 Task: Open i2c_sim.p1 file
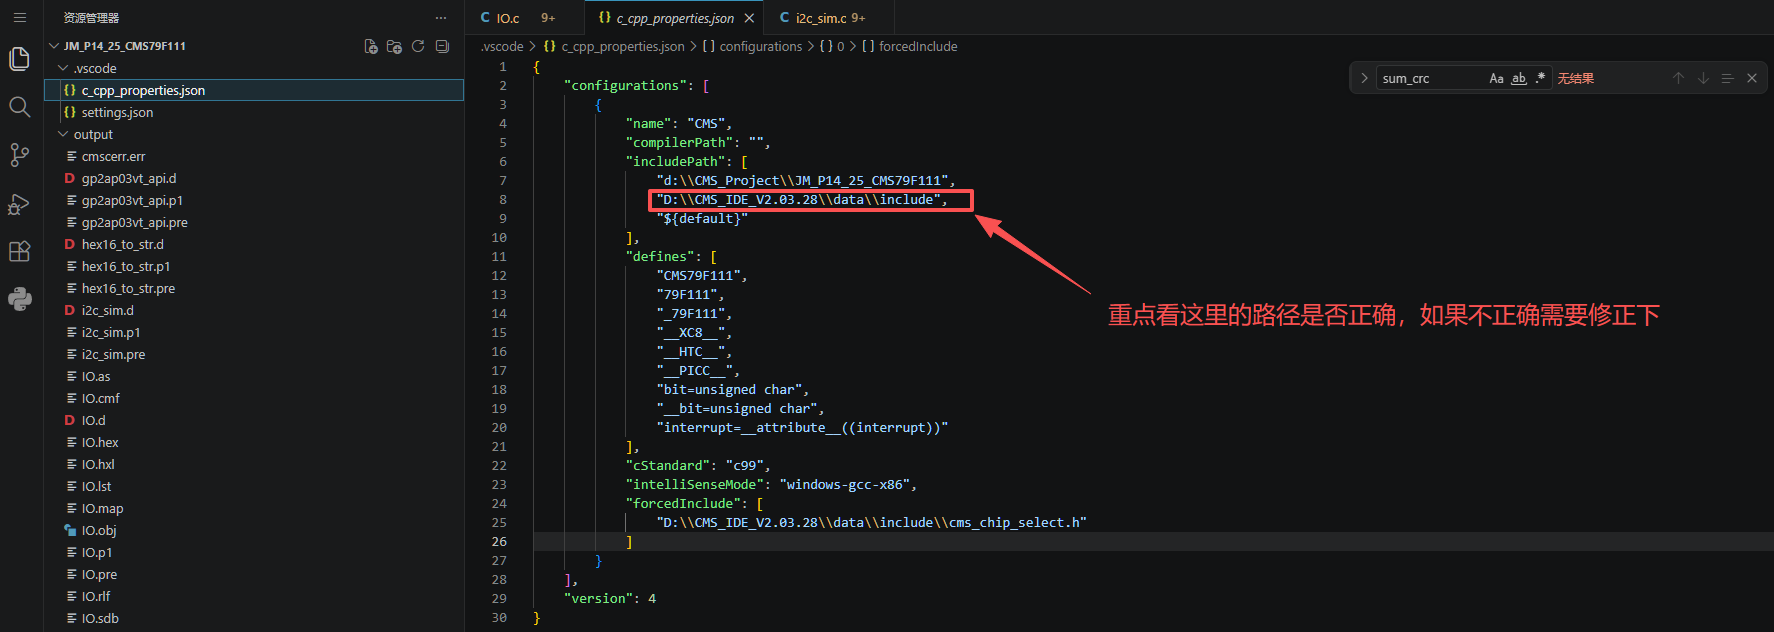click(255, 332)
